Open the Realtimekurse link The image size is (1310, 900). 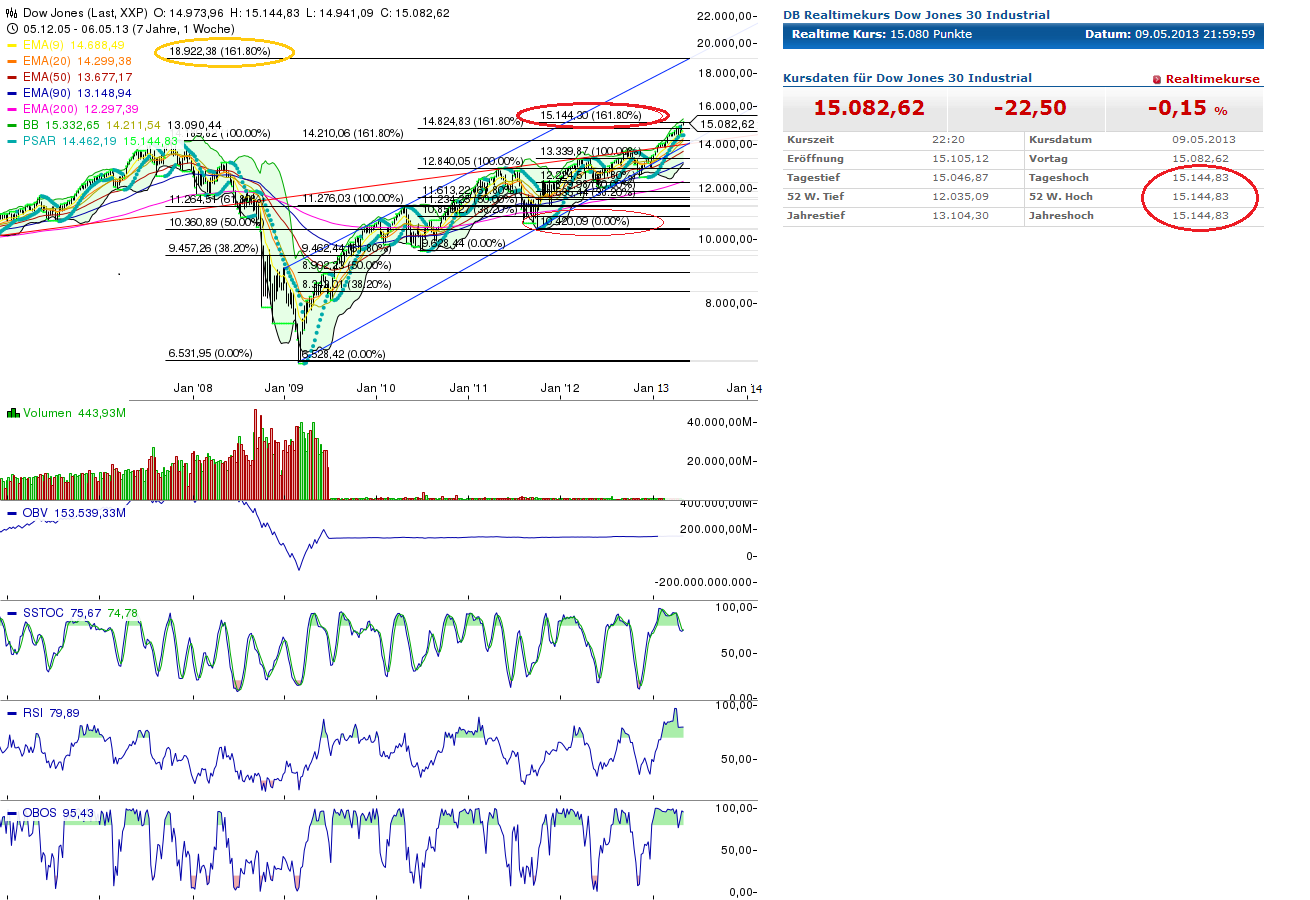coord(1213,79)
